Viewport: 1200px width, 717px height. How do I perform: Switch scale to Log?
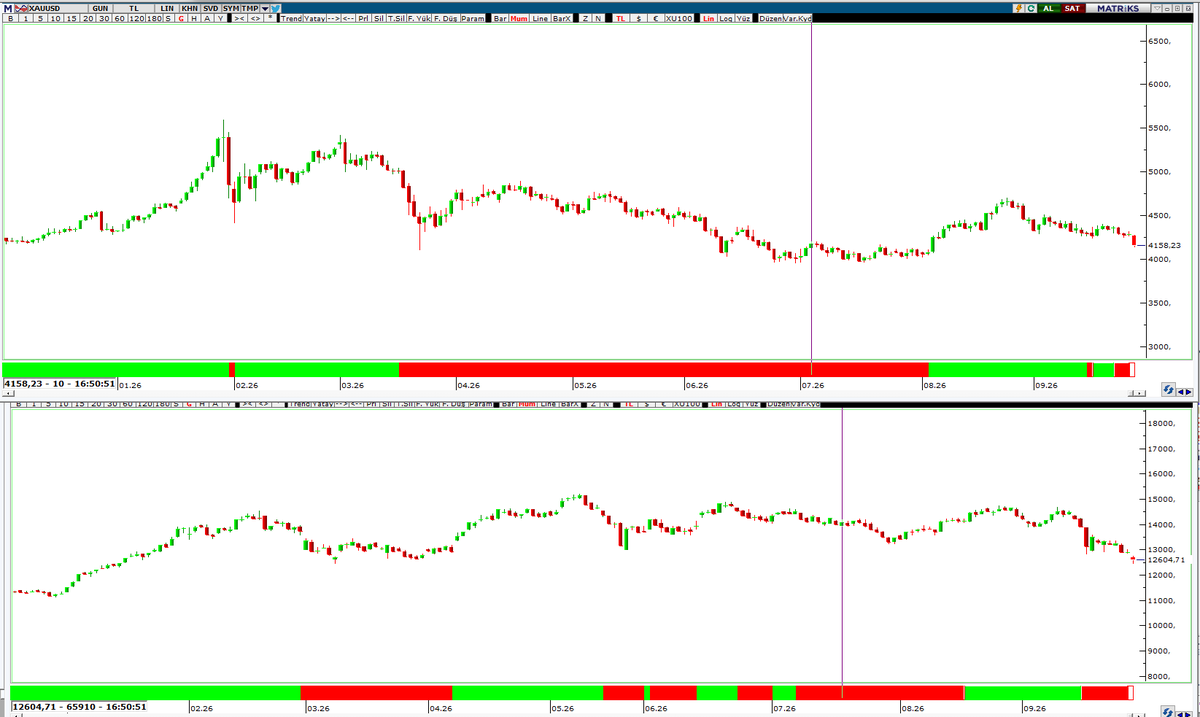726,19
